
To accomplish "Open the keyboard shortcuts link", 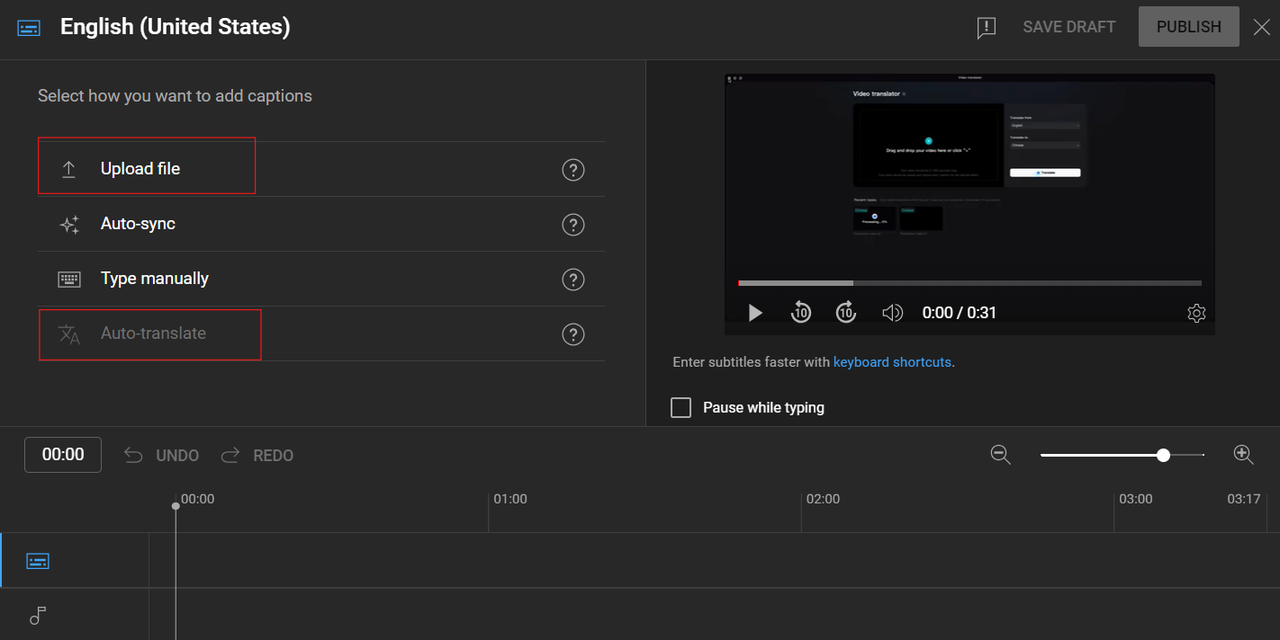I will click(x=892, y=362).
